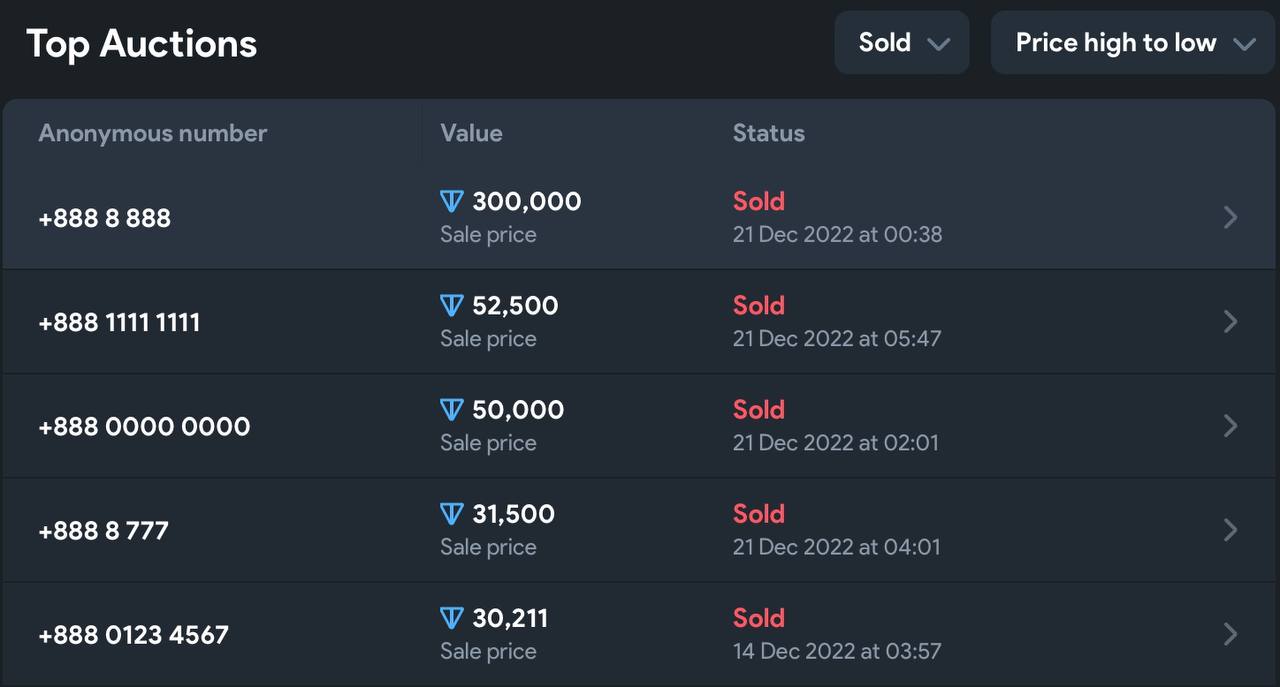Screen dimensions: 1280x687
Task: Click the TON icon beside 52,500
Action: pos(451,306)
